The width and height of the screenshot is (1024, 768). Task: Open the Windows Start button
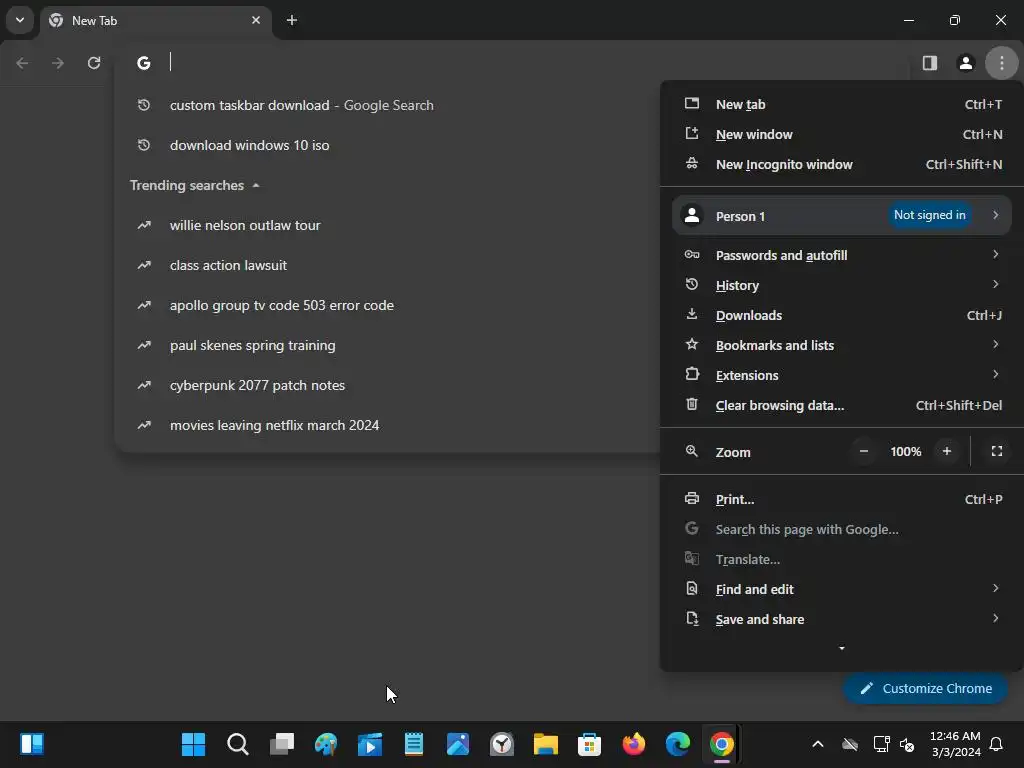pyautogui.click(x=193, y=744)
